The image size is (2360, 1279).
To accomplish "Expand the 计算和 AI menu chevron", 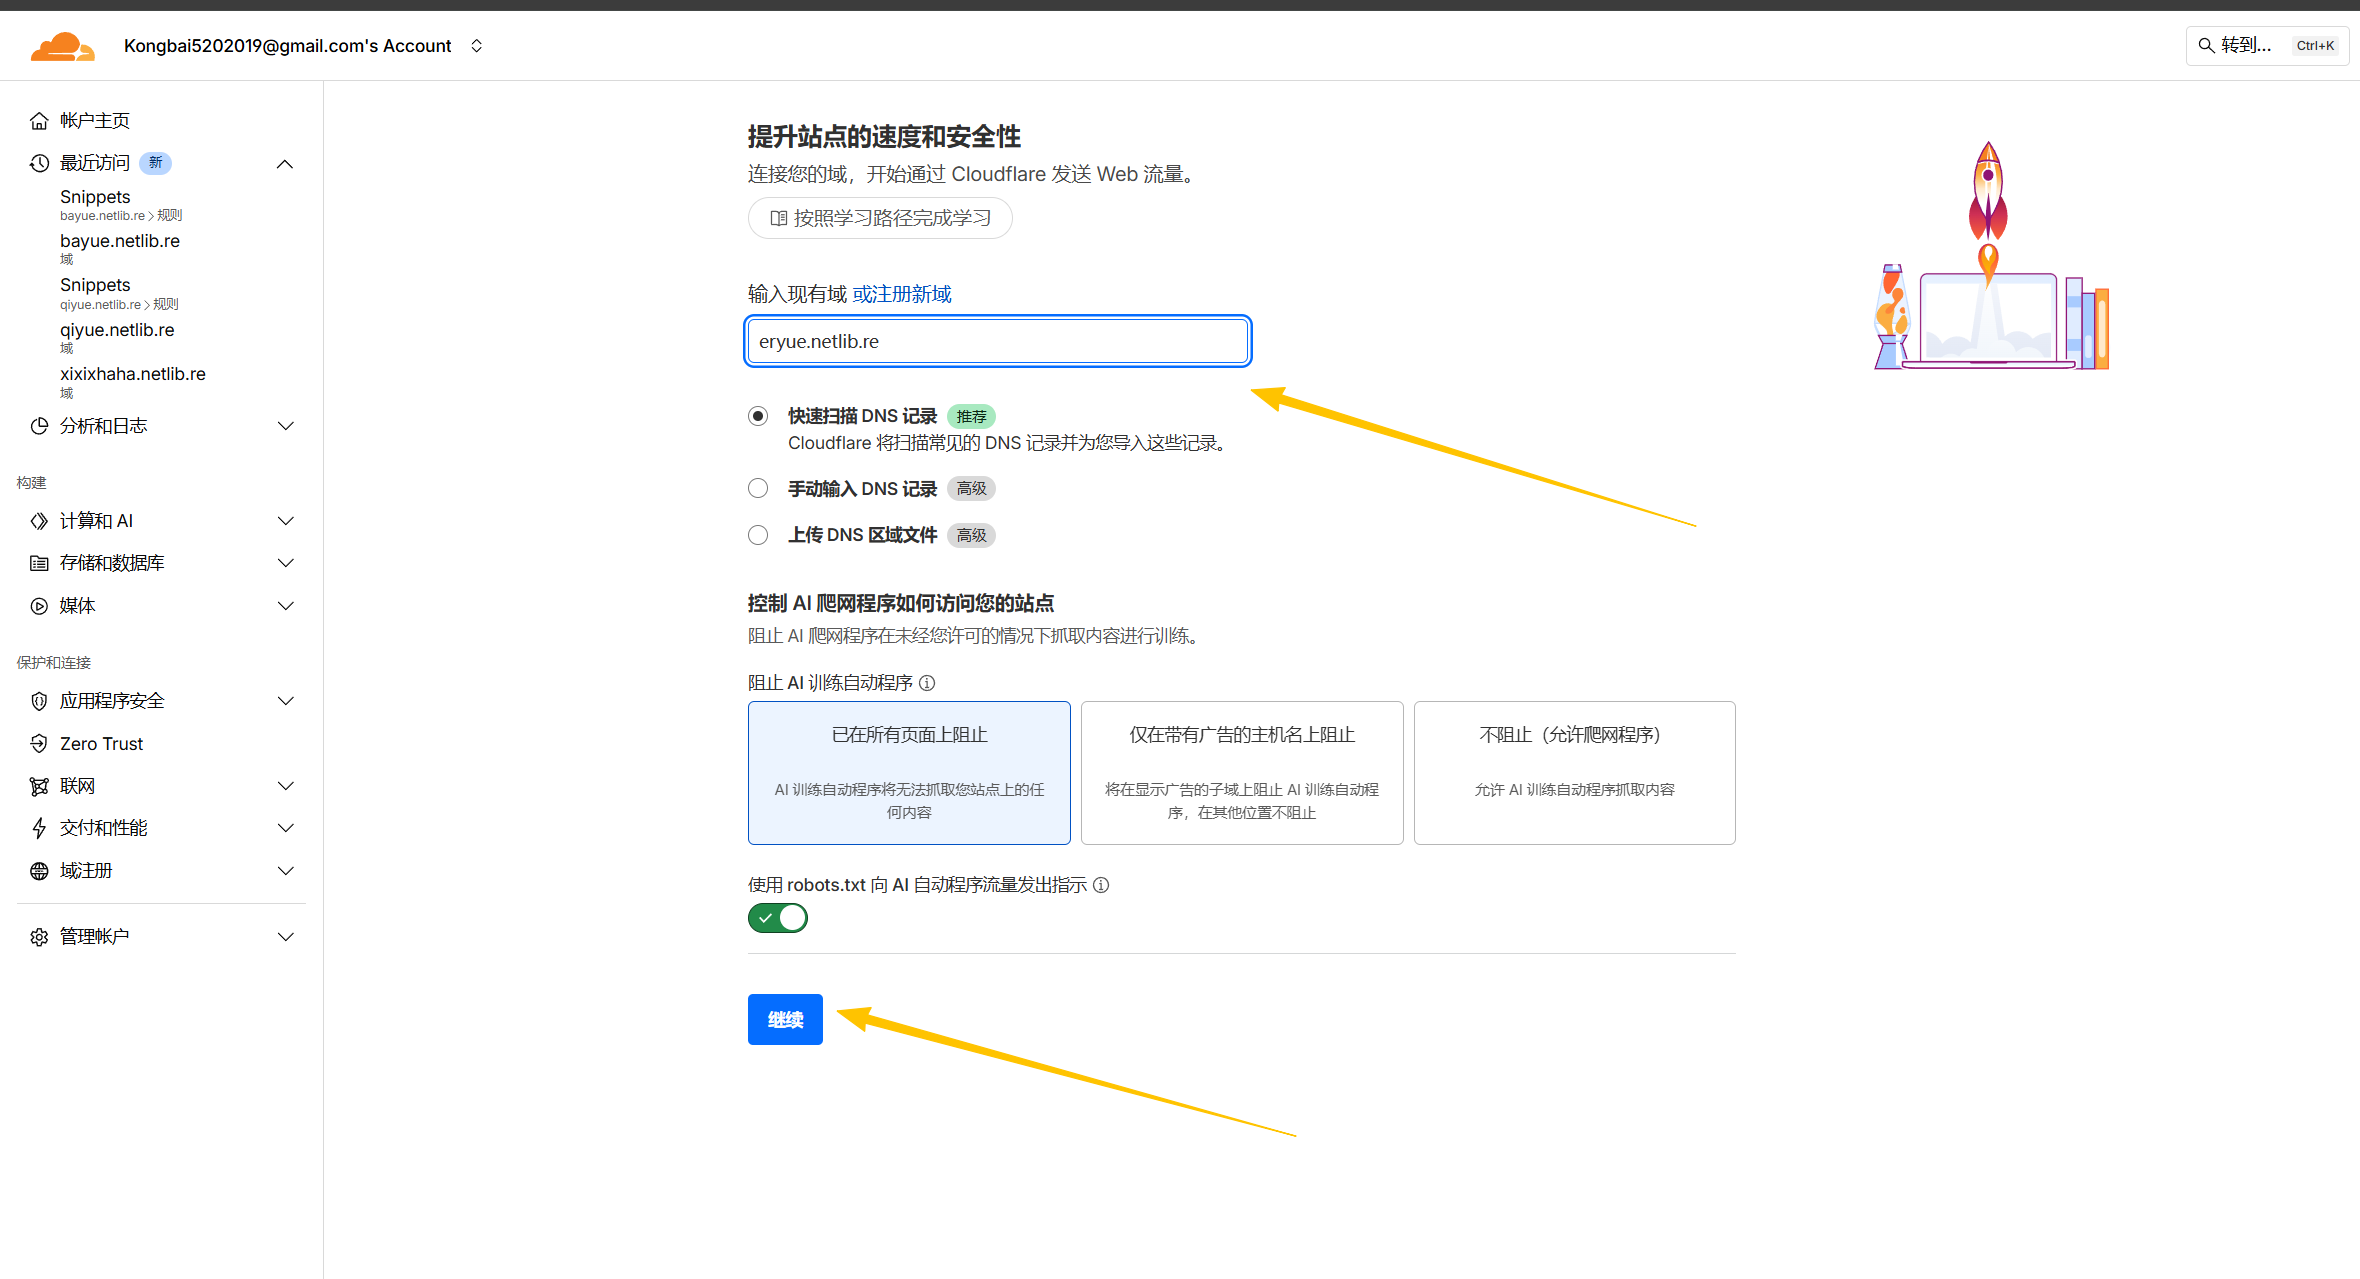I will [x=285, y=521].
